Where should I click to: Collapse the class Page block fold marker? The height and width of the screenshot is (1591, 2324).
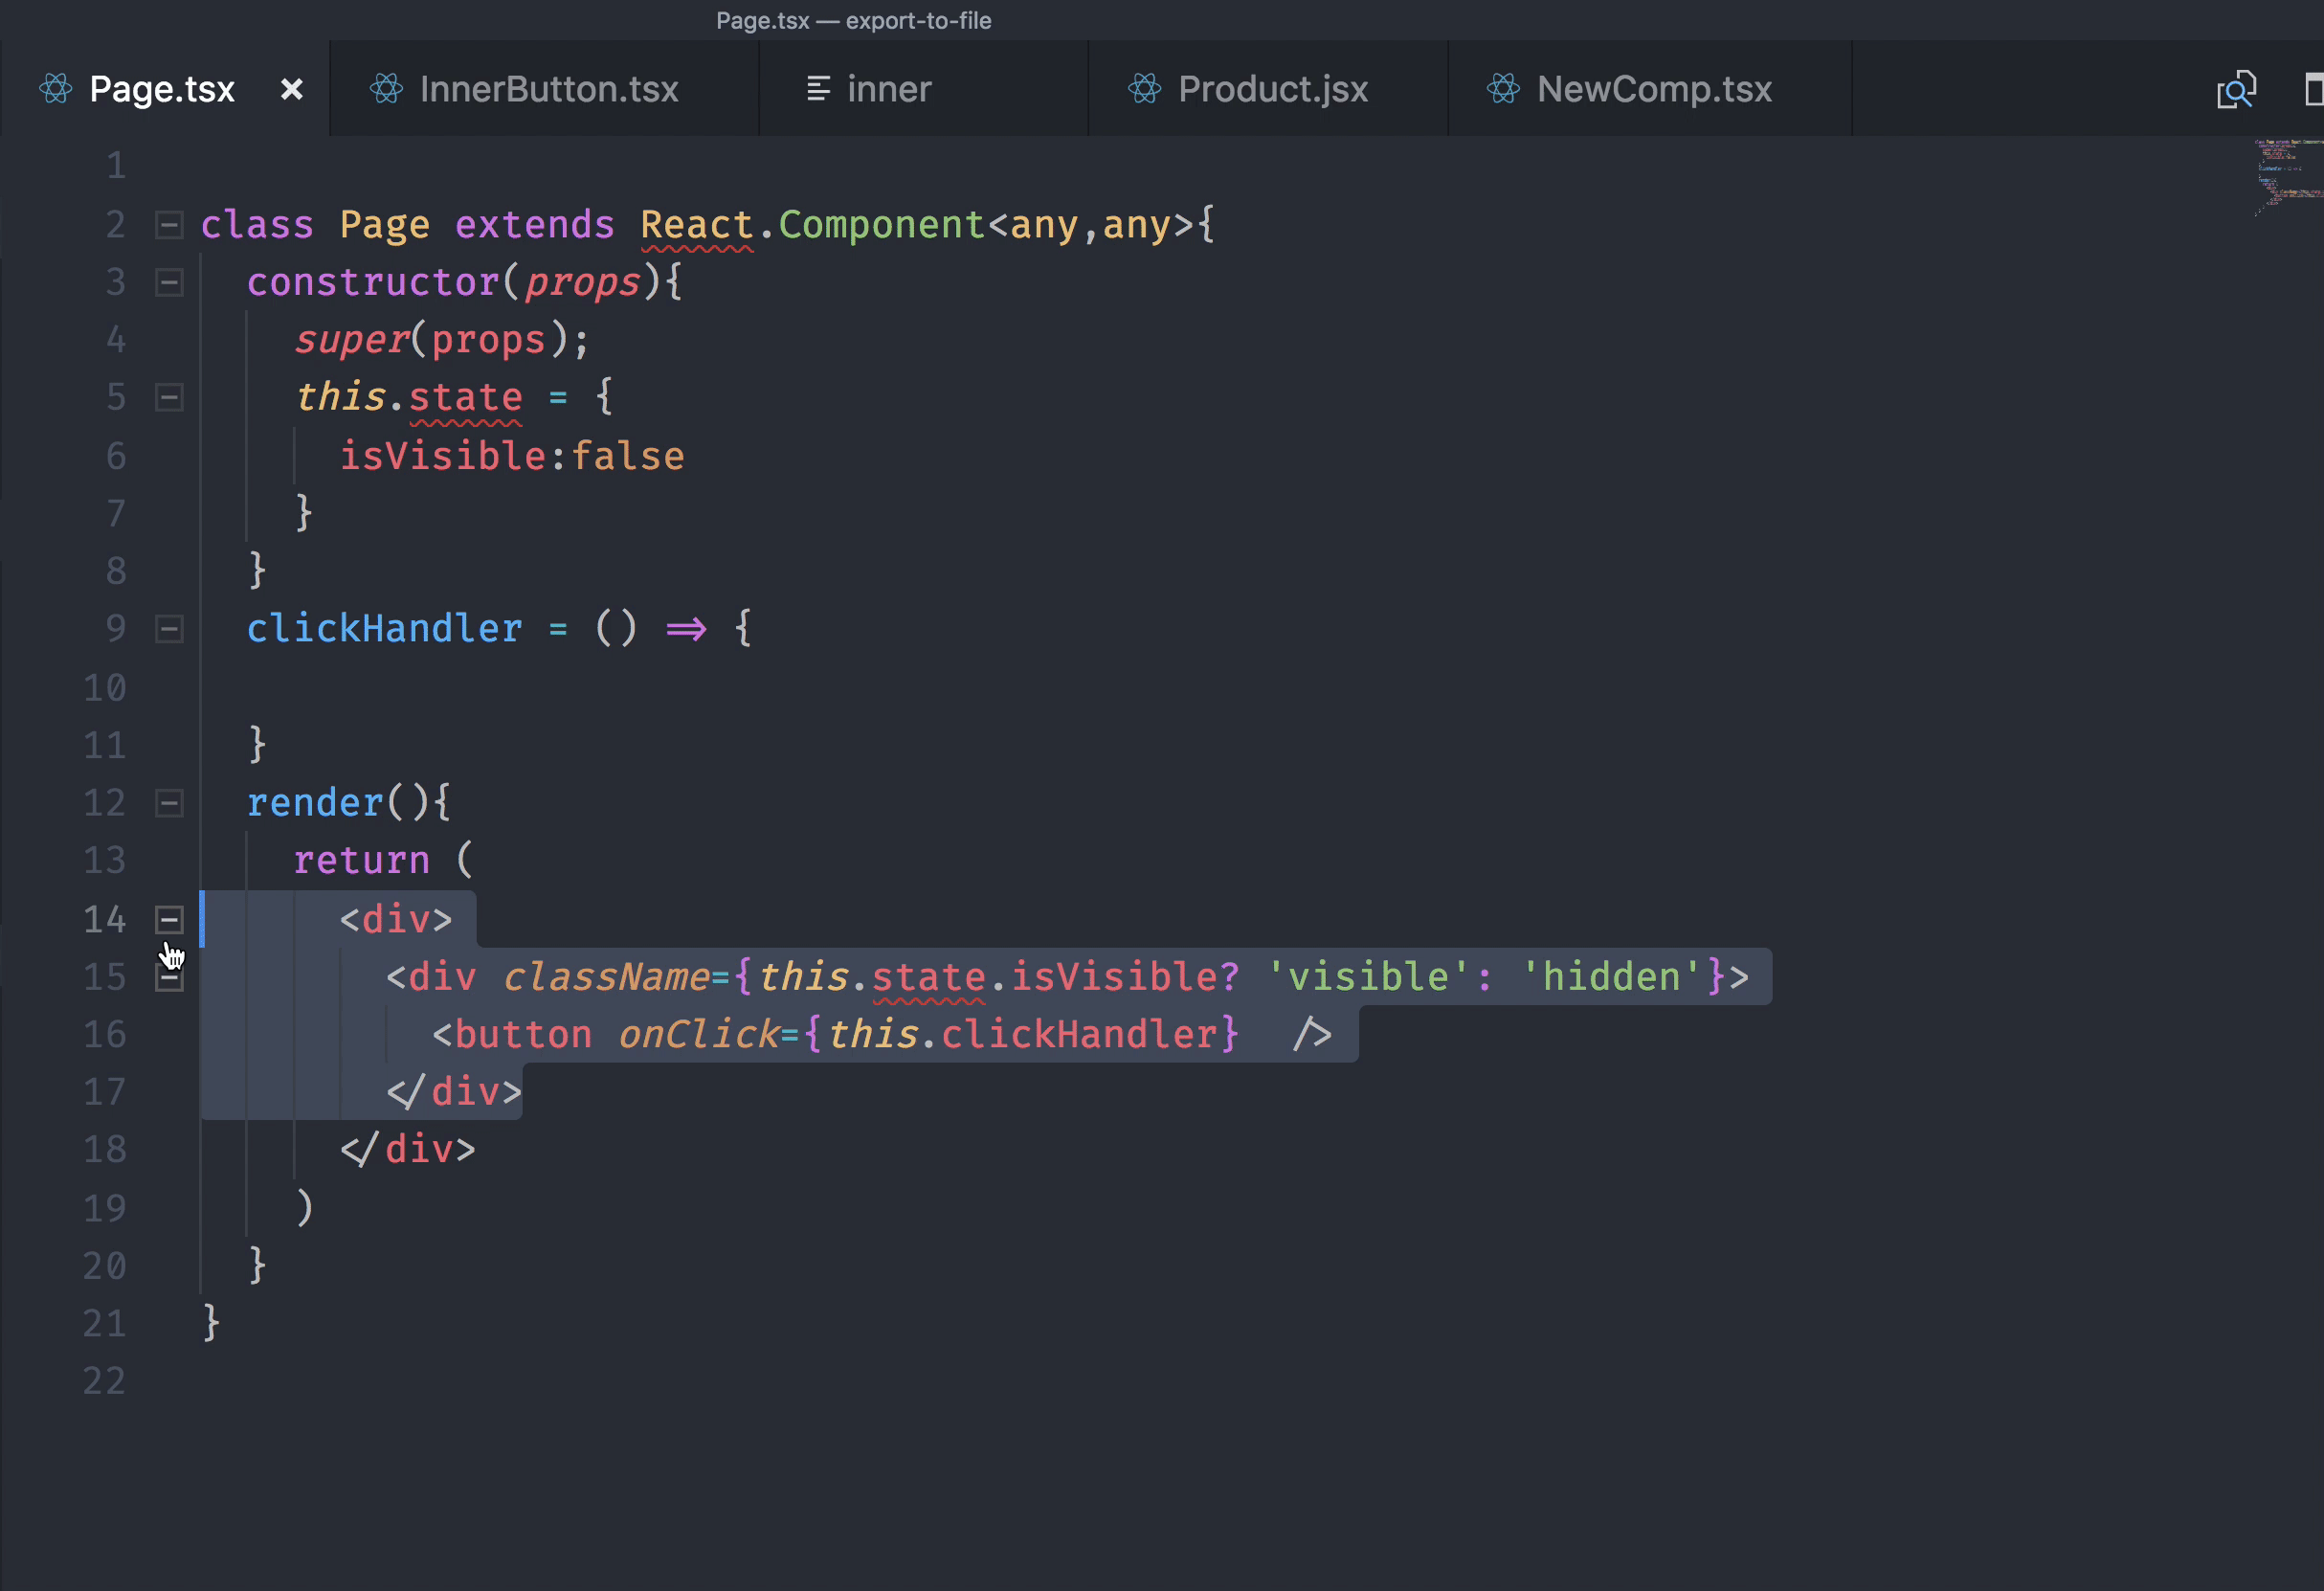click(169, 225)
